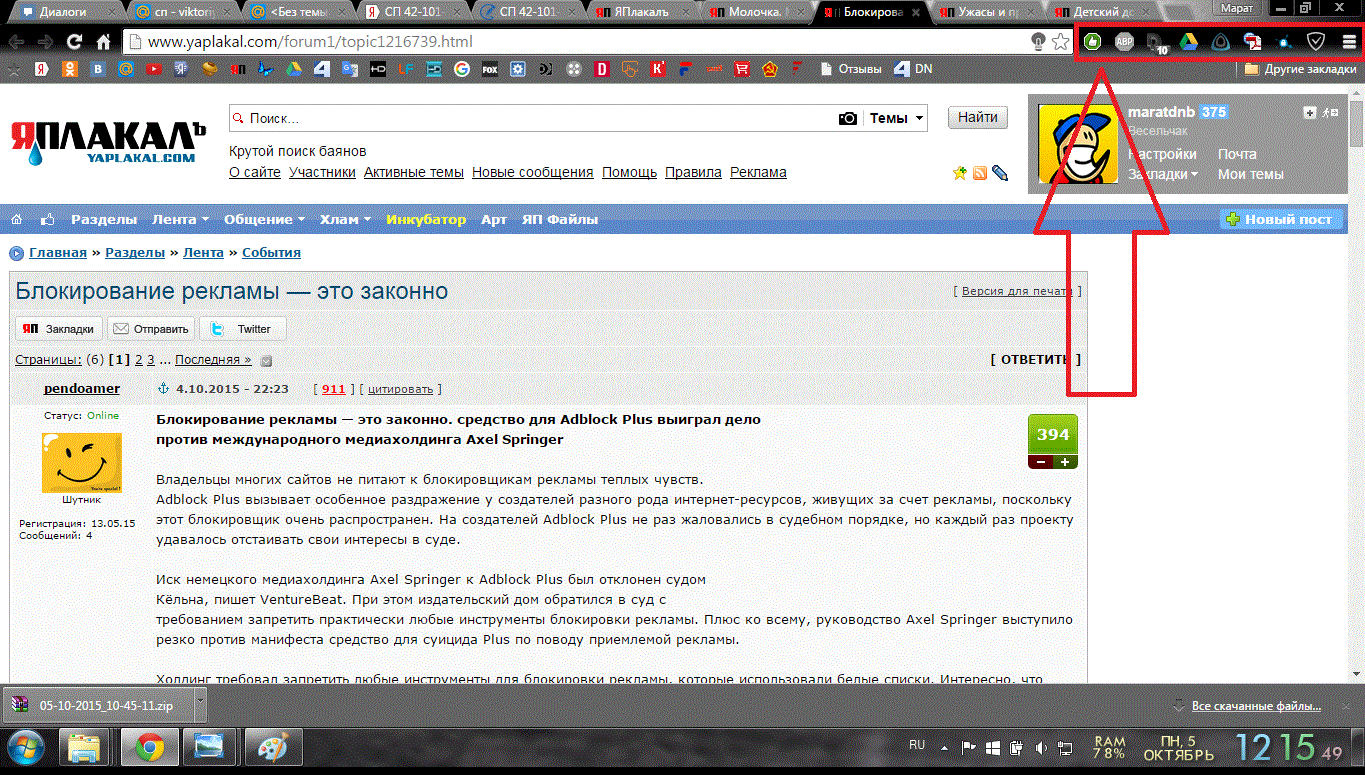Viewport: 1365px width, 775px height.
Task: Open the PDF converter extension icon
Action: coord(1252,42)
